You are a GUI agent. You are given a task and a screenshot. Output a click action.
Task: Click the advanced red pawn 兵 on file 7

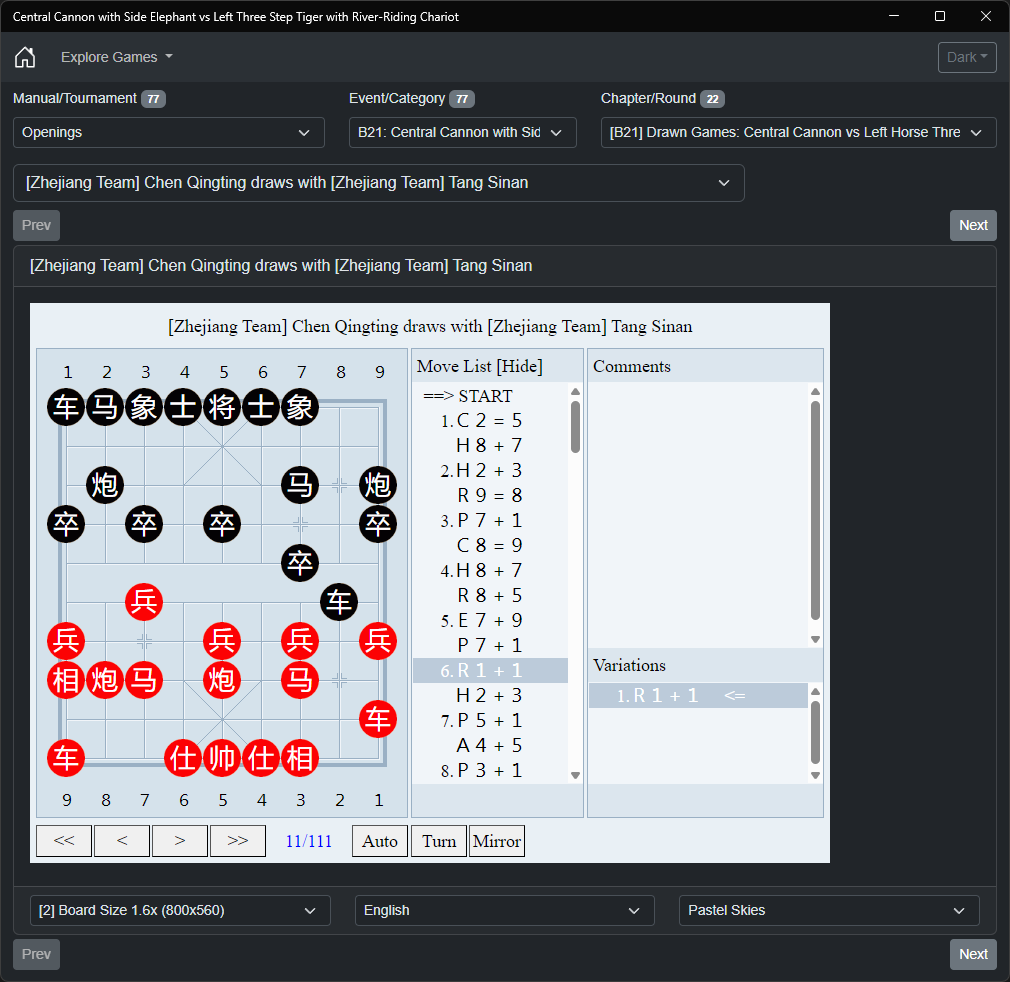click(144, 602)
